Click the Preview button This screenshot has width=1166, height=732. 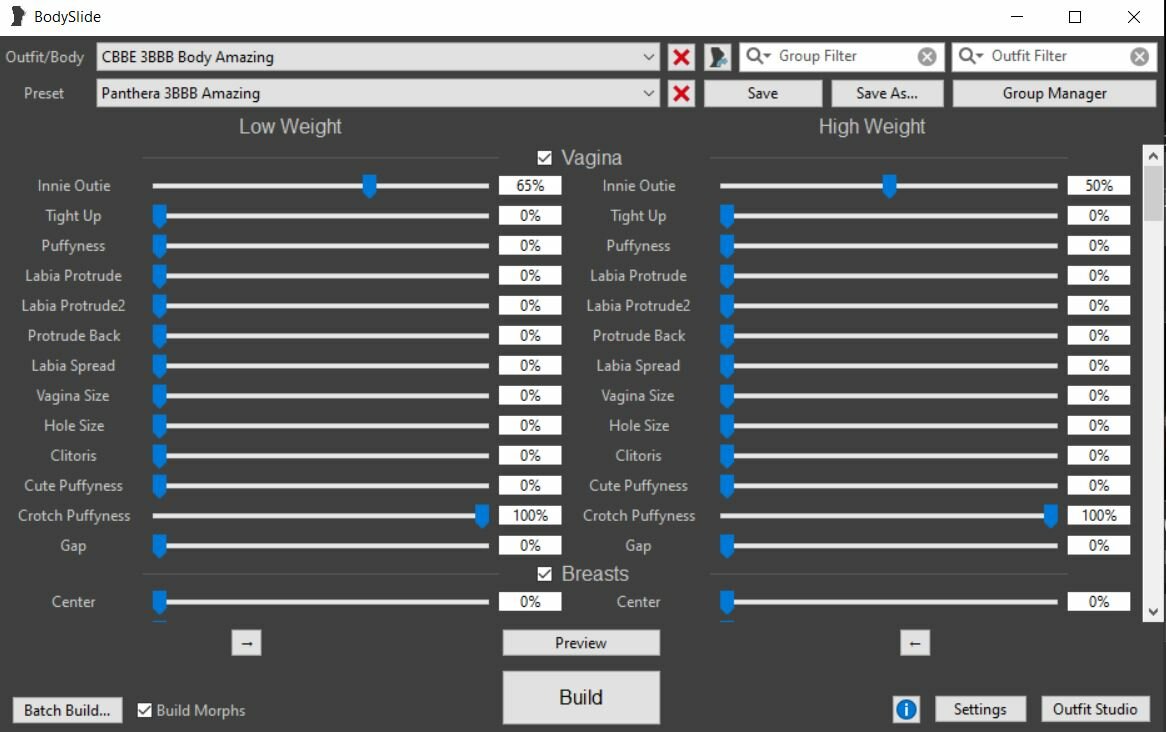coord(581,643)
